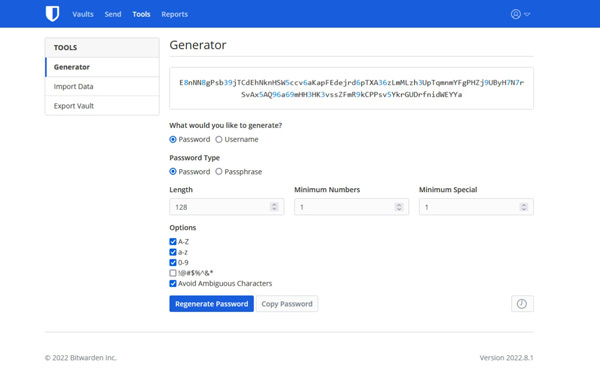Click Copy Password button
The height and width of the screenshot is (376, 600).
point(287,304)
